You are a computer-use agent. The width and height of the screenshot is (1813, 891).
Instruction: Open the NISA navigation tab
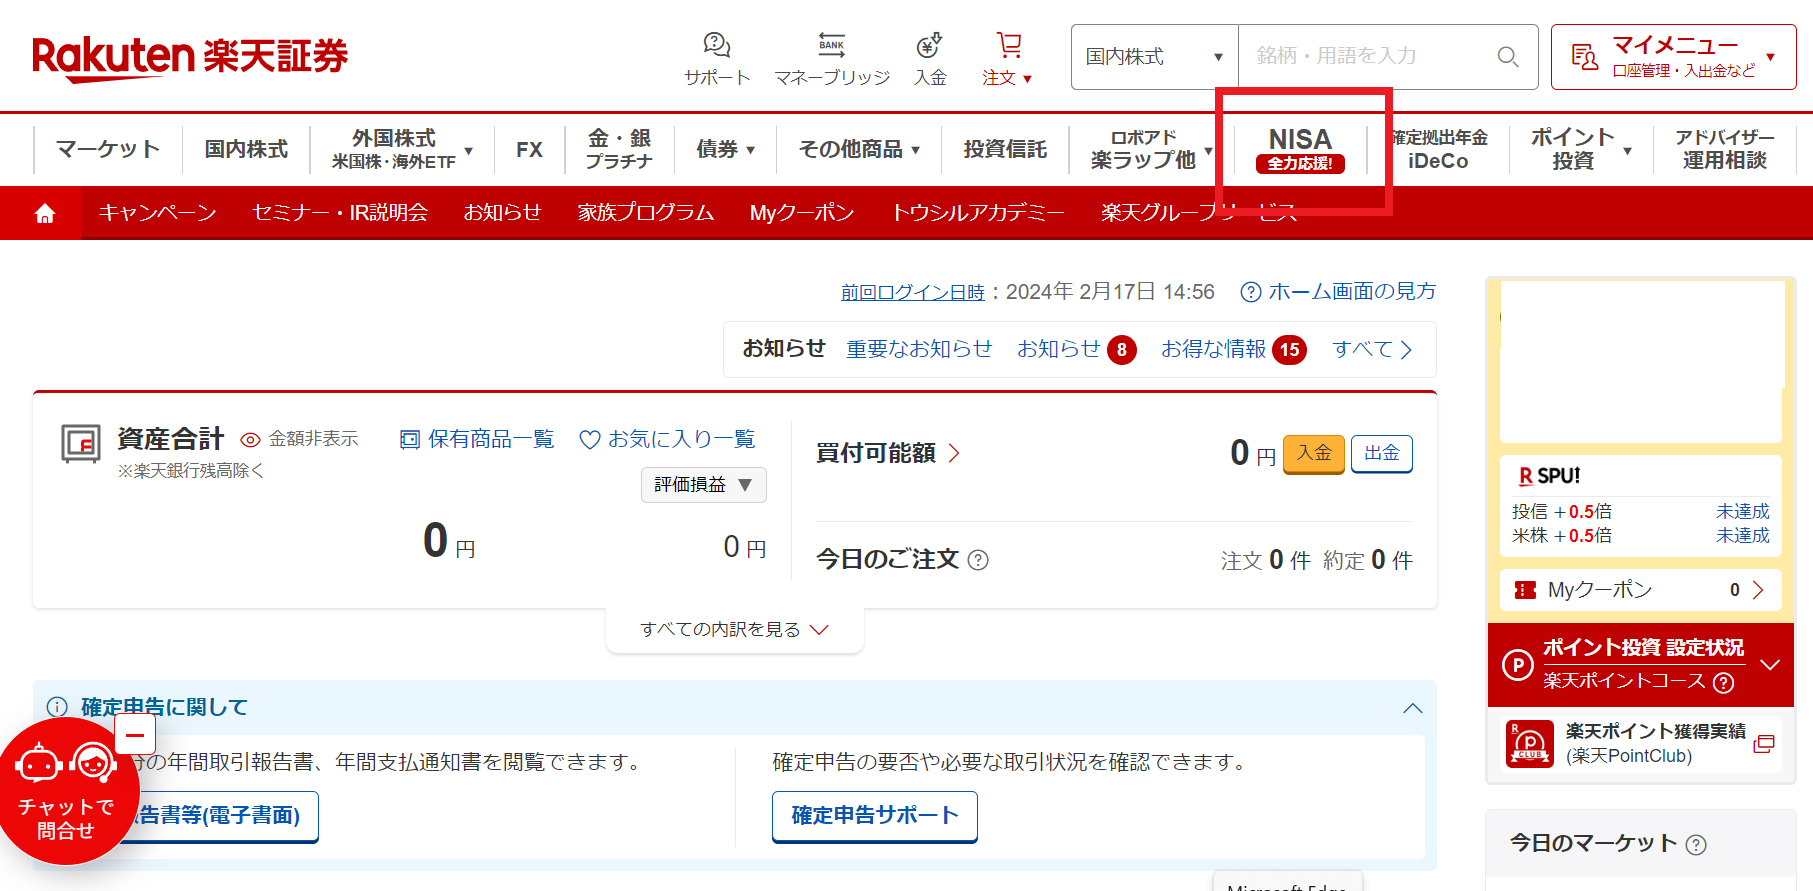coord(1300,148)
